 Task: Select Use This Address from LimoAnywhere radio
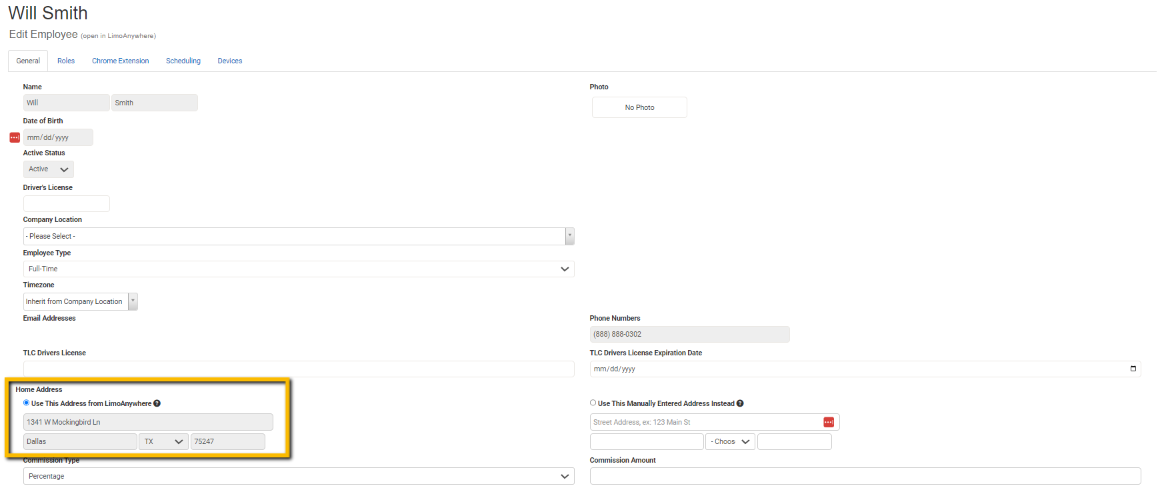click(26, 403)
